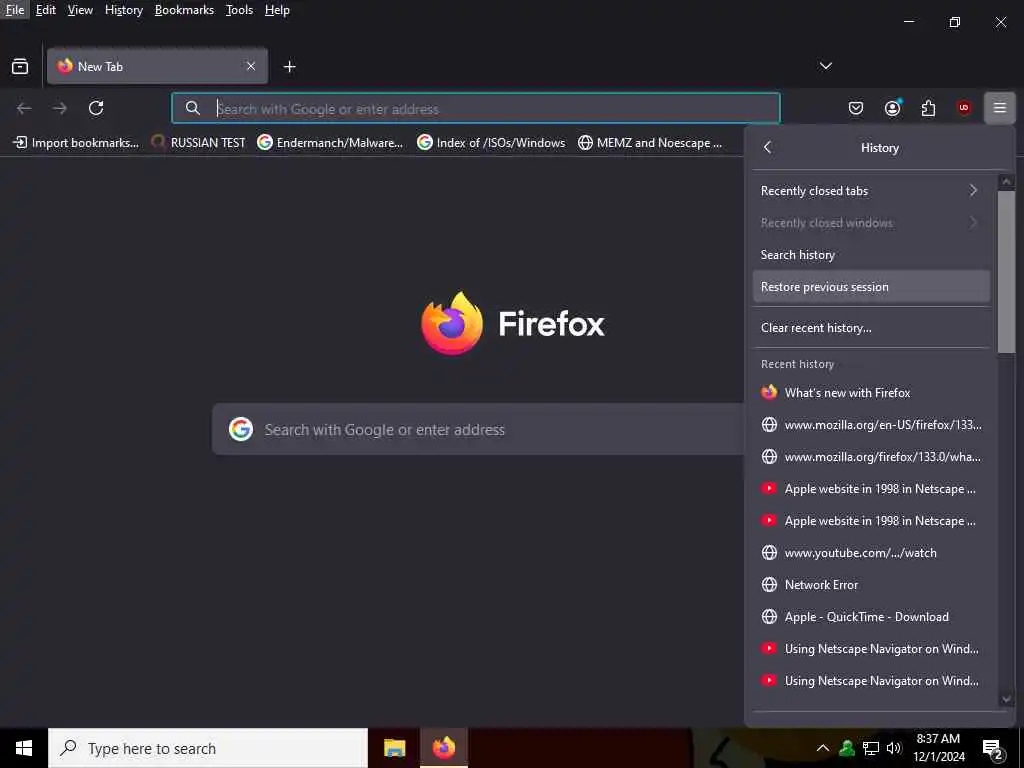1024x768 pixels.
Task: Select the New Tab tab
Action: pos(157,66)
